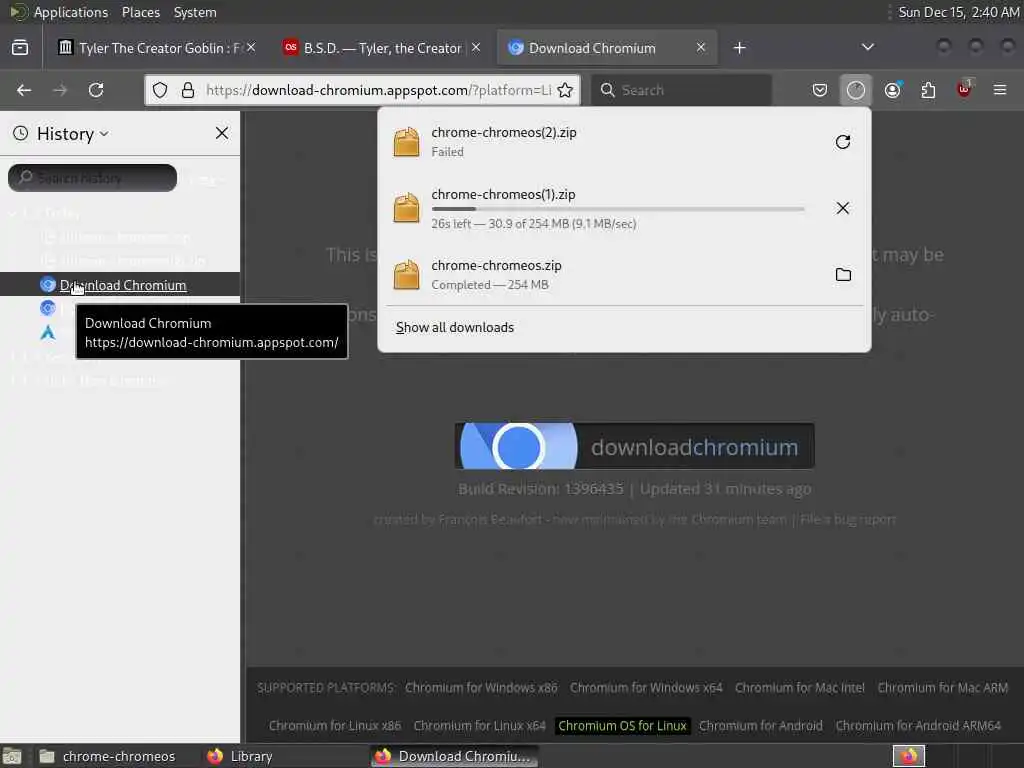1024x768 pixels.
Task: Click Show all downloads
Action: coord(455,327)
